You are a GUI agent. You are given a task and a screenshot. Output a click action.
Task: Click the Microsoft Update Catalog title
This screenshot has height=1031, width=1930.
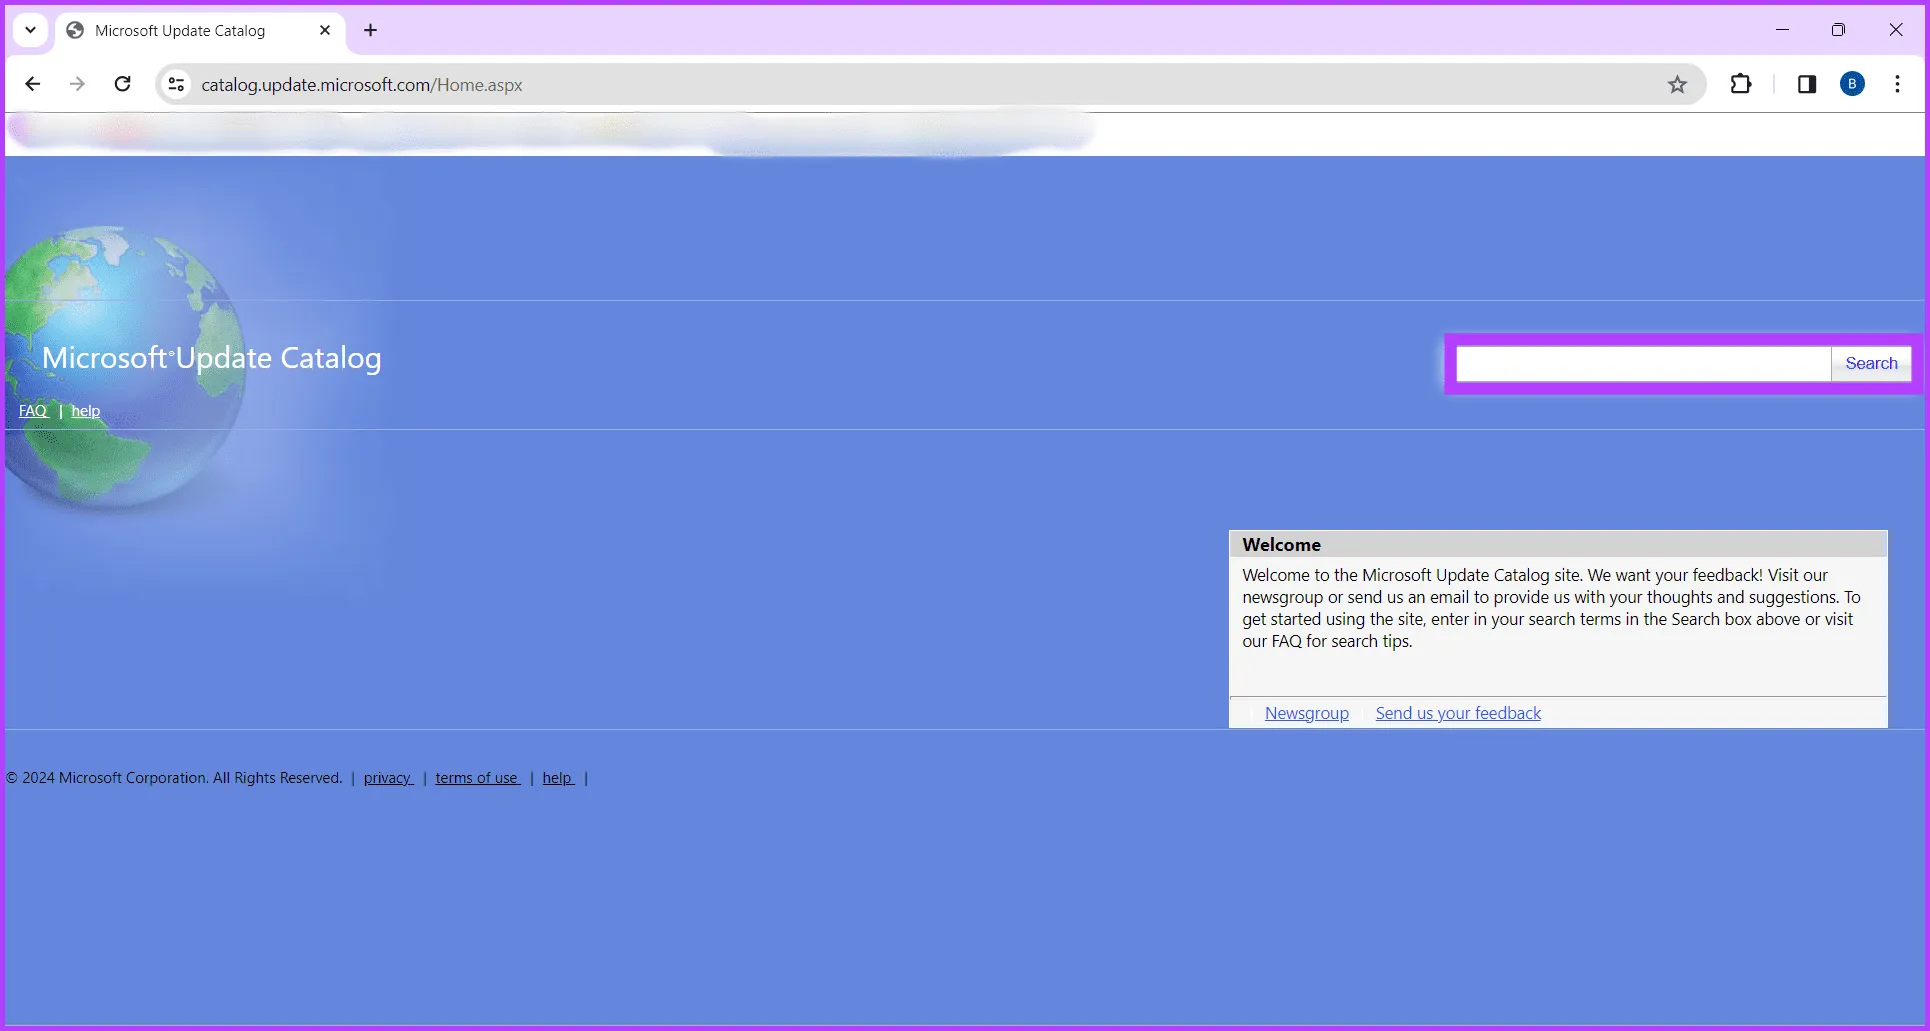coord(211,358)
